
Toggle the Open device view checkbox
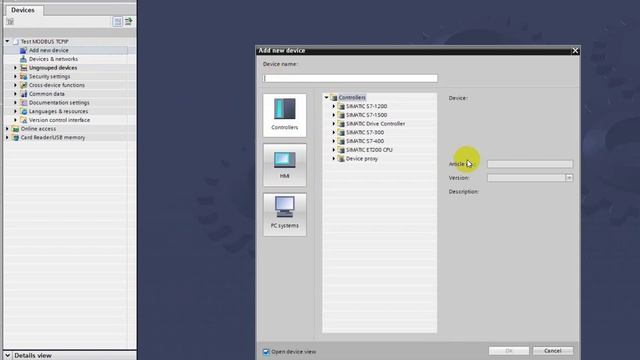266,352
